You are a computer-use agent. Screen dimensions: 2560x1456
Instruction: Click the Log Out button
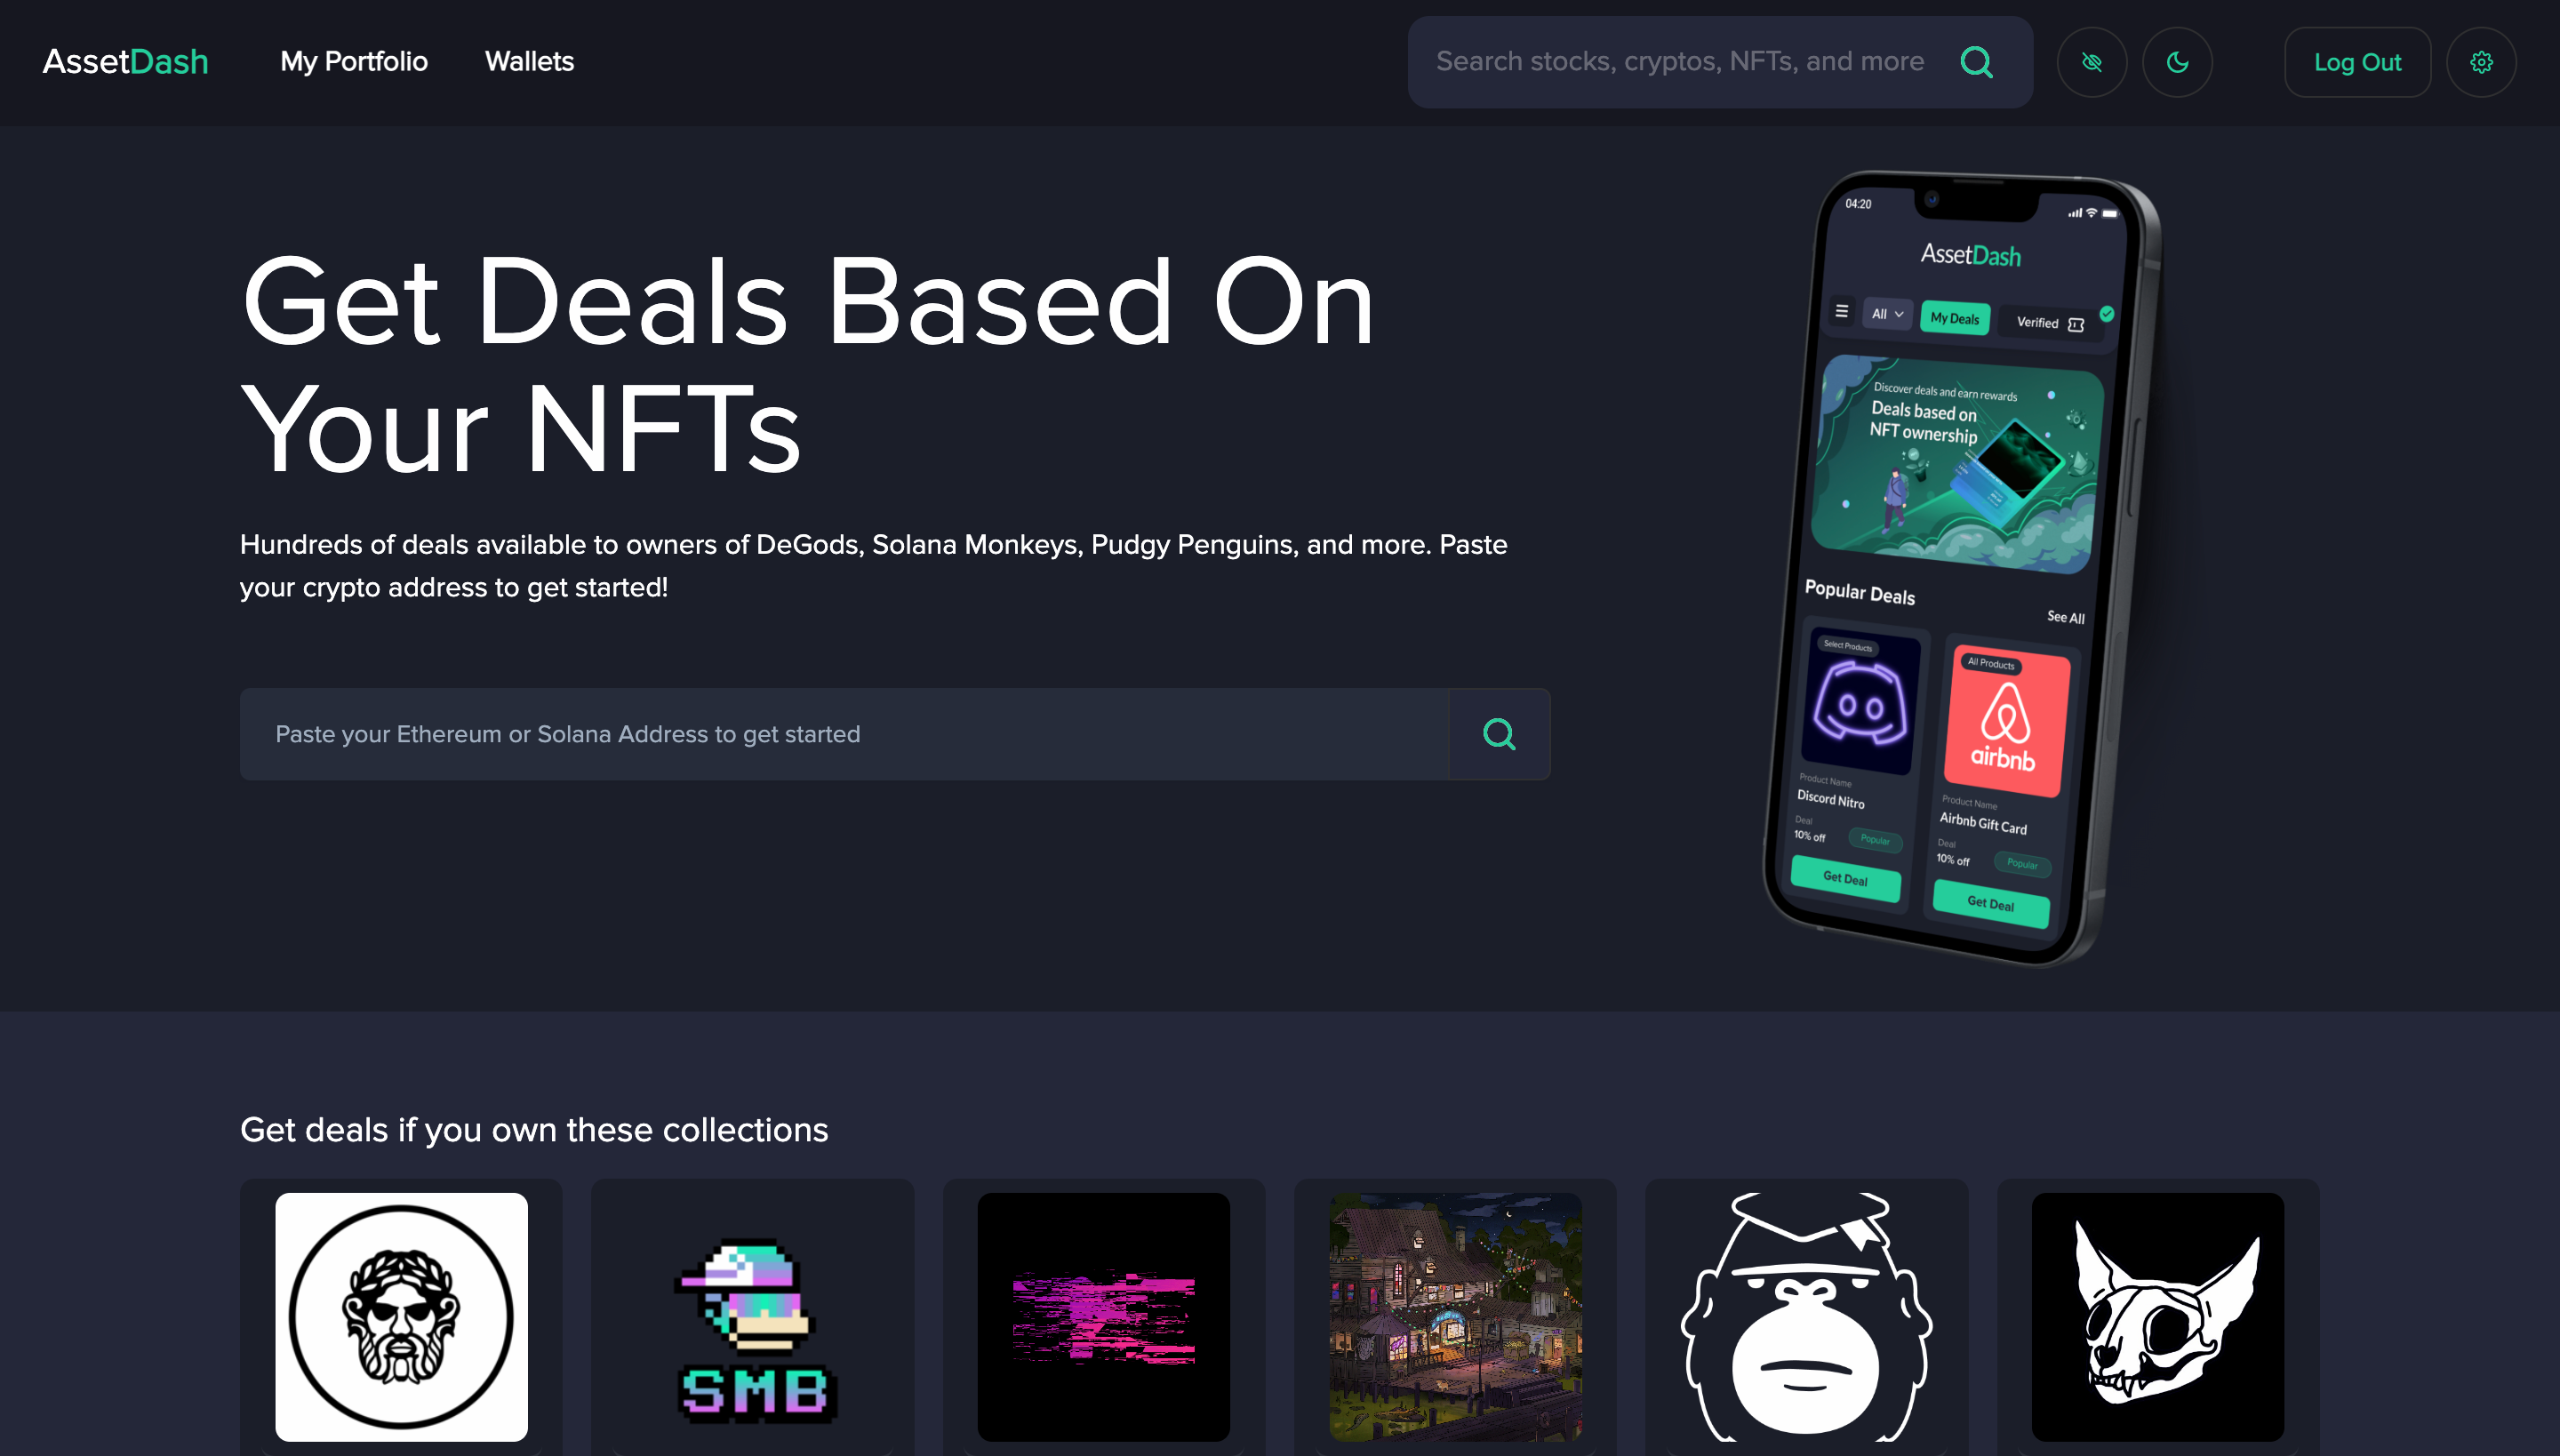pyautogui.click(x=2357, y=62)
